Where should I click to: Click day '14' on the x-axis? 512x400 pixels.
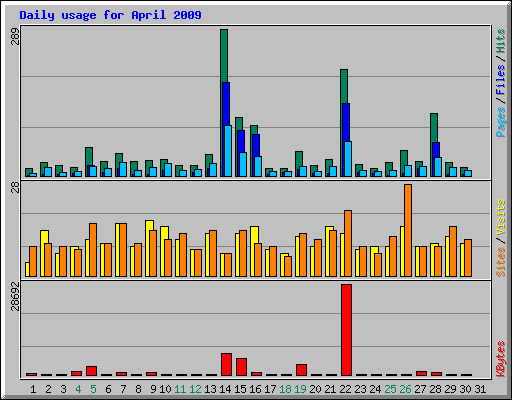(x=225, y=389)
